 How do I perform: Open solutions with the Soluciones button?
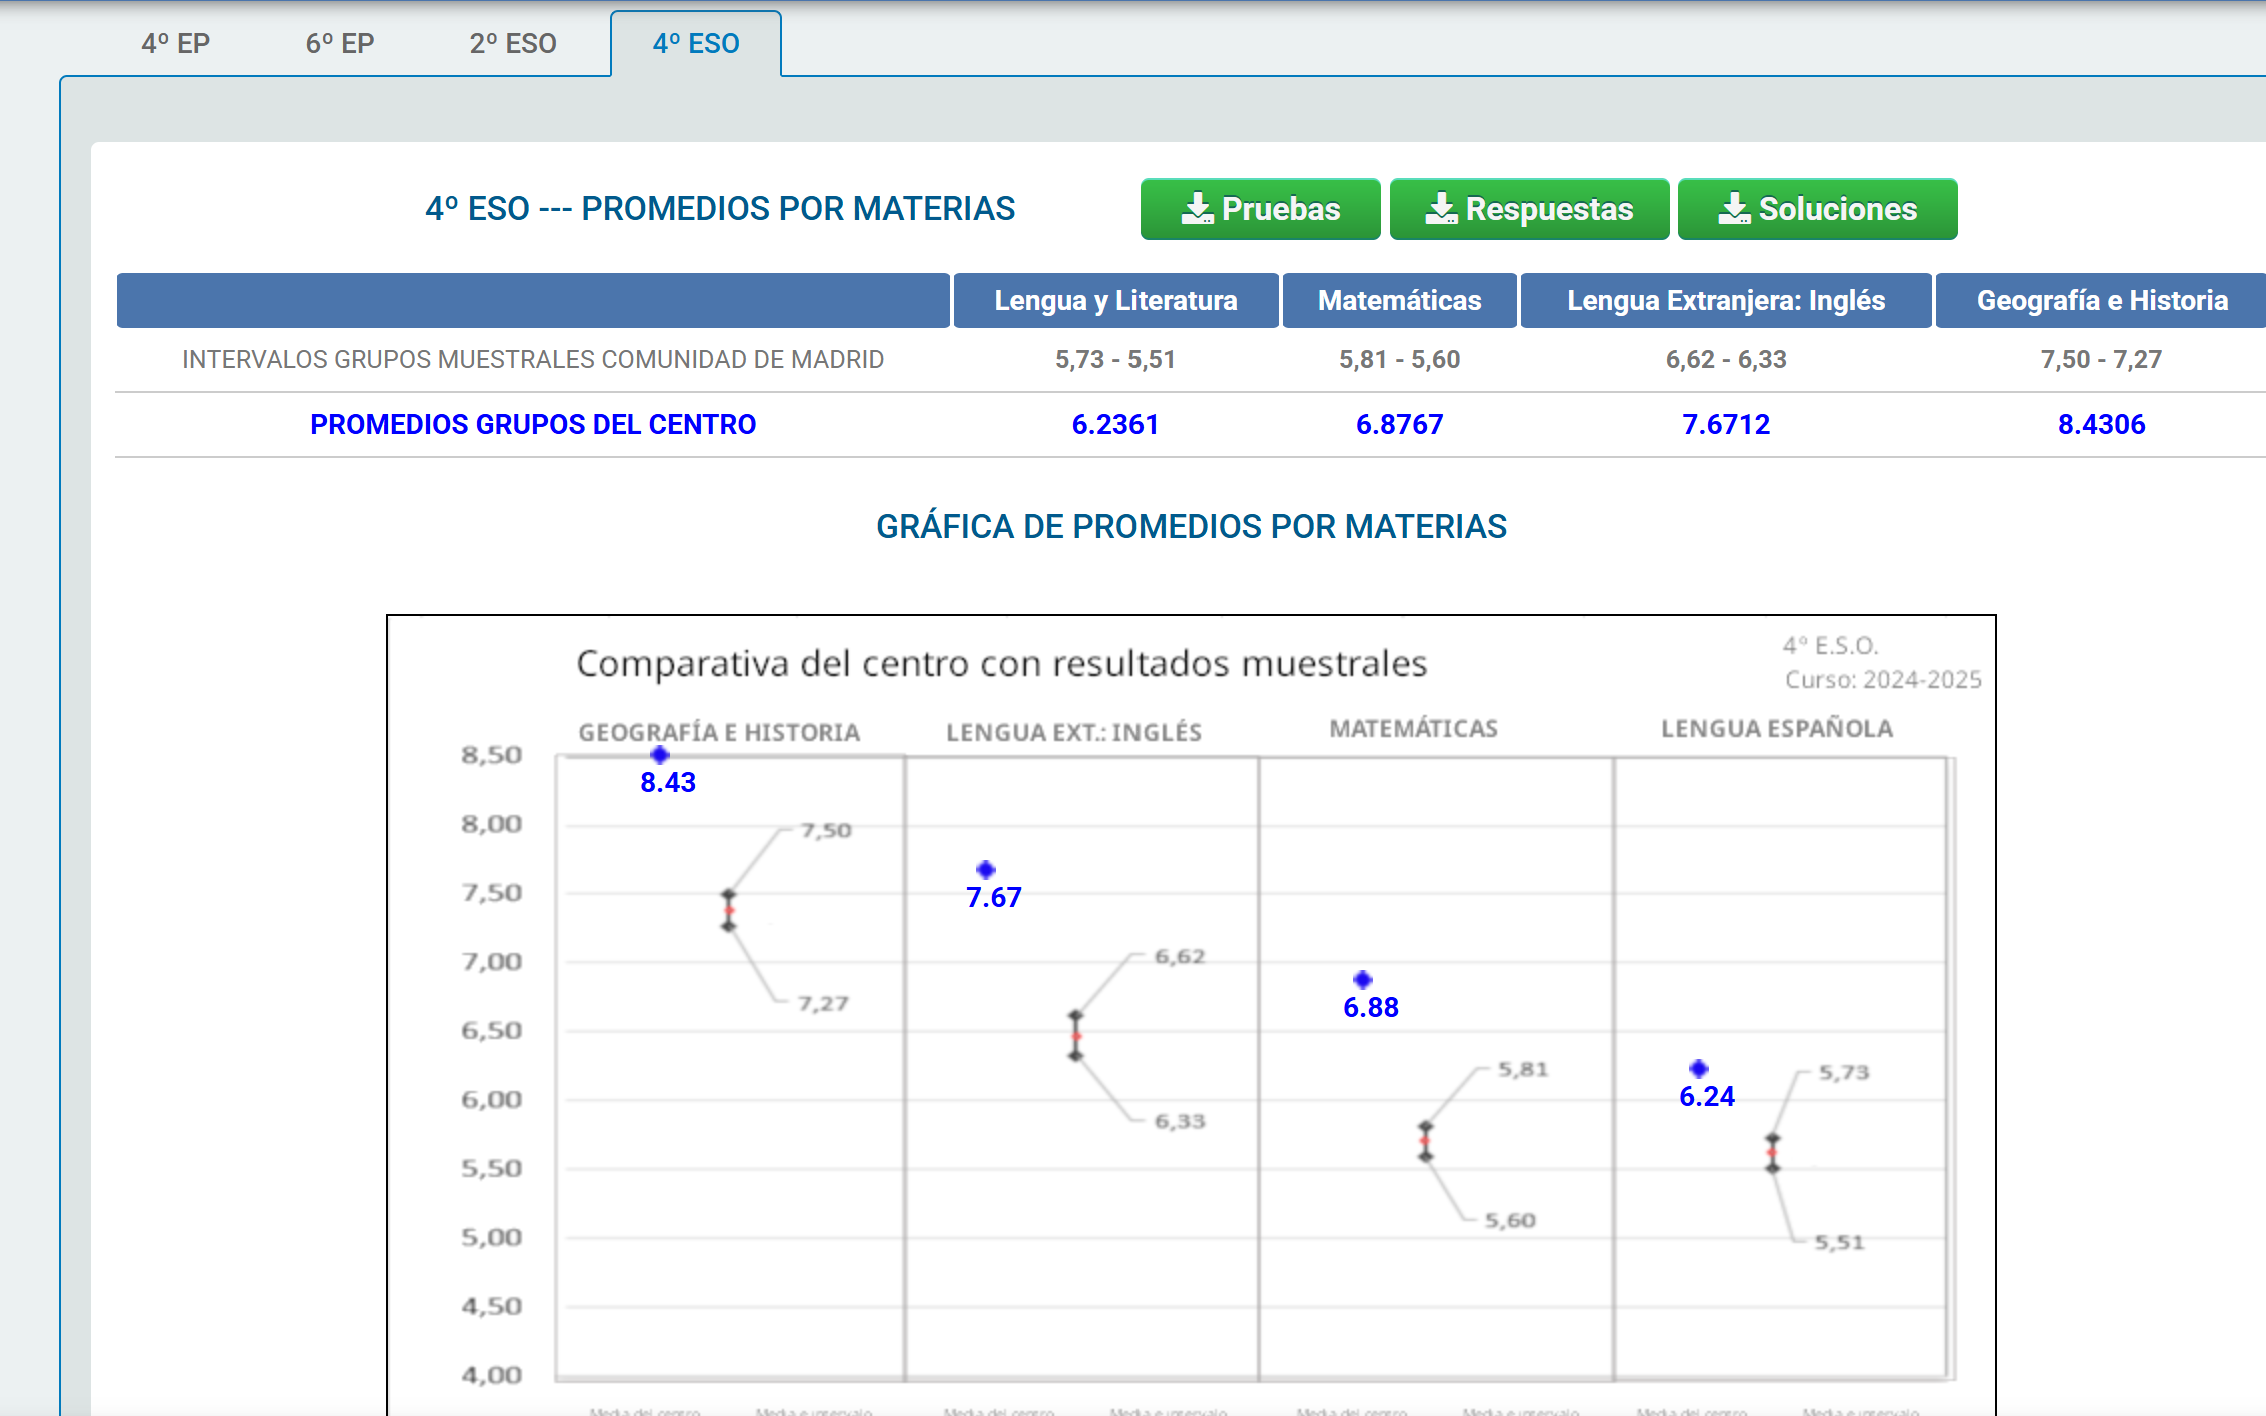1818,208
